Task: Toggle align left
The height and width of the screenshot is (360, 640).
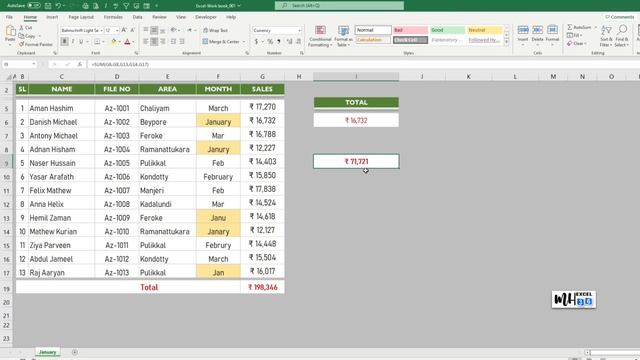Action: point(146,42)
